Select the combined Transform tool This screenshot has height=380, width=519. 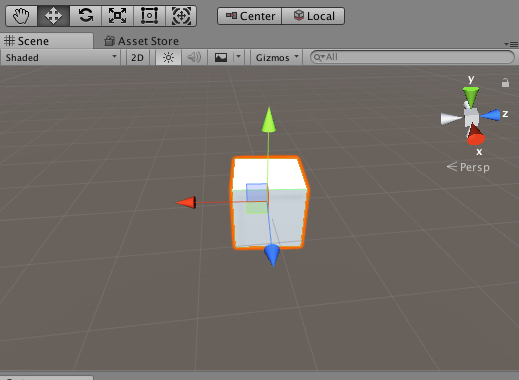(x=181, y=16)
